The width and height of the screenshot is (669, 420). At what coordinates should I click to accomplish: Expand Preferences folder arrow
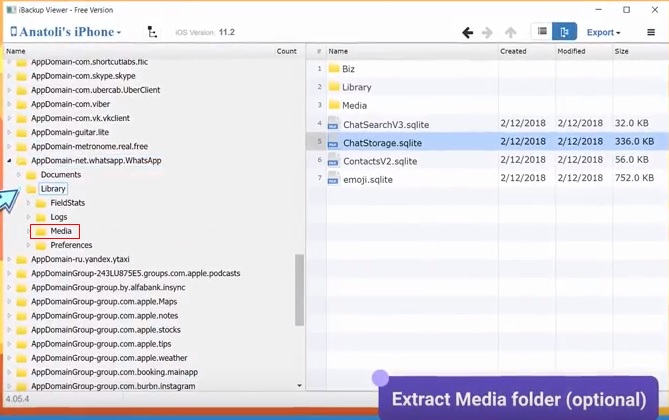tap(29, 245)
